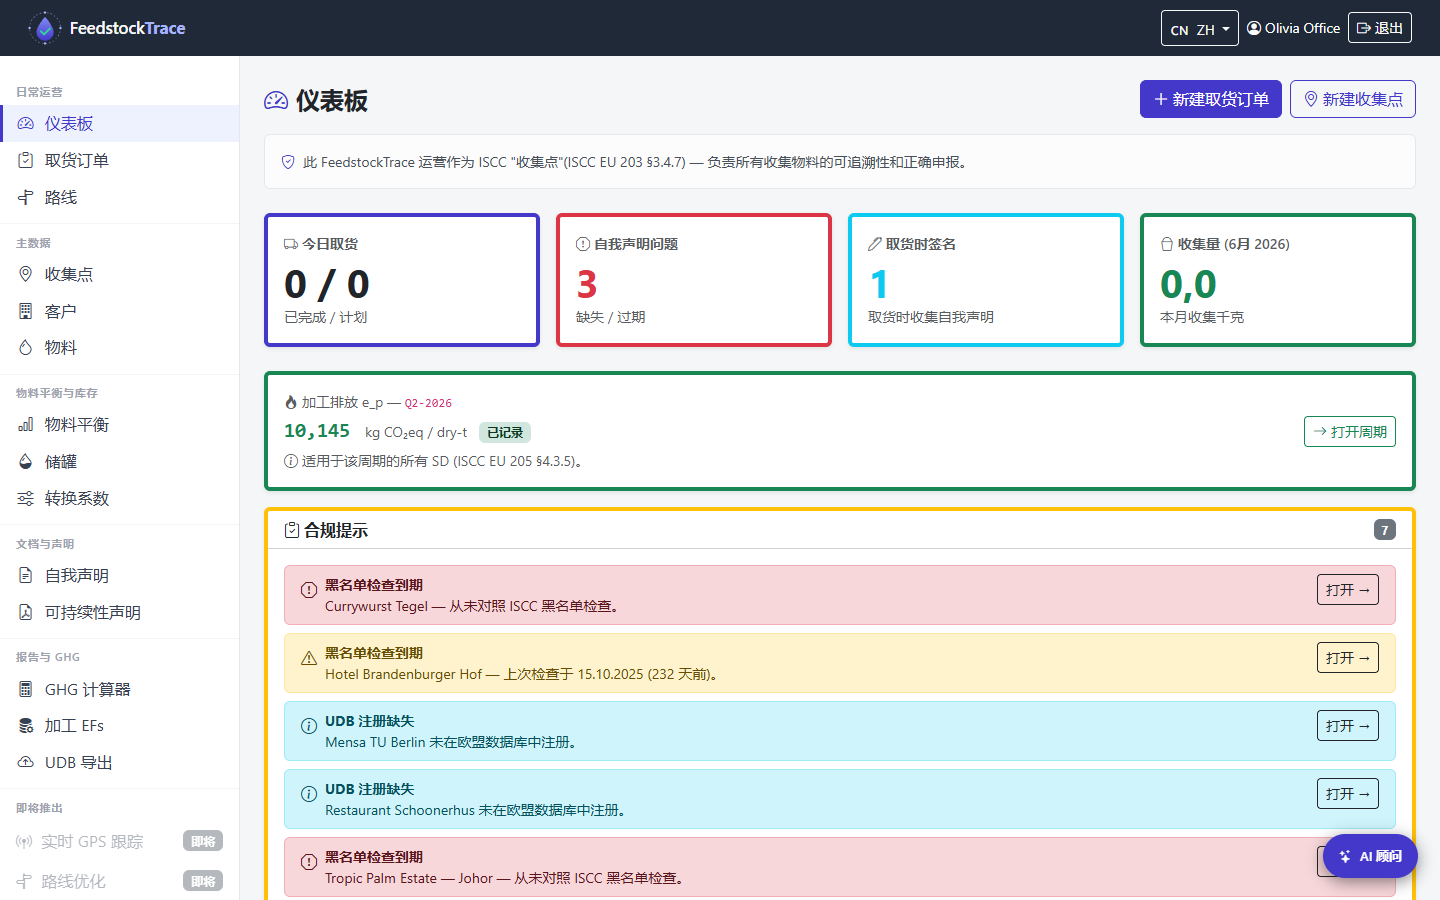Click the 新建取货订单 button

1211,99
